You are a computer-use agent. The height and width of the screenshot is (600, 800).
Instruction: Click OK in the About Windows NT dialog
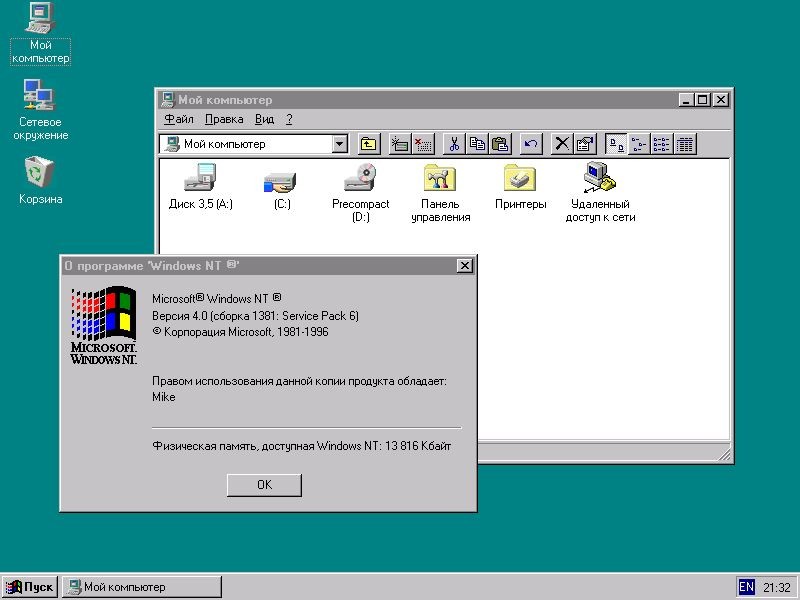coord(264,485)
